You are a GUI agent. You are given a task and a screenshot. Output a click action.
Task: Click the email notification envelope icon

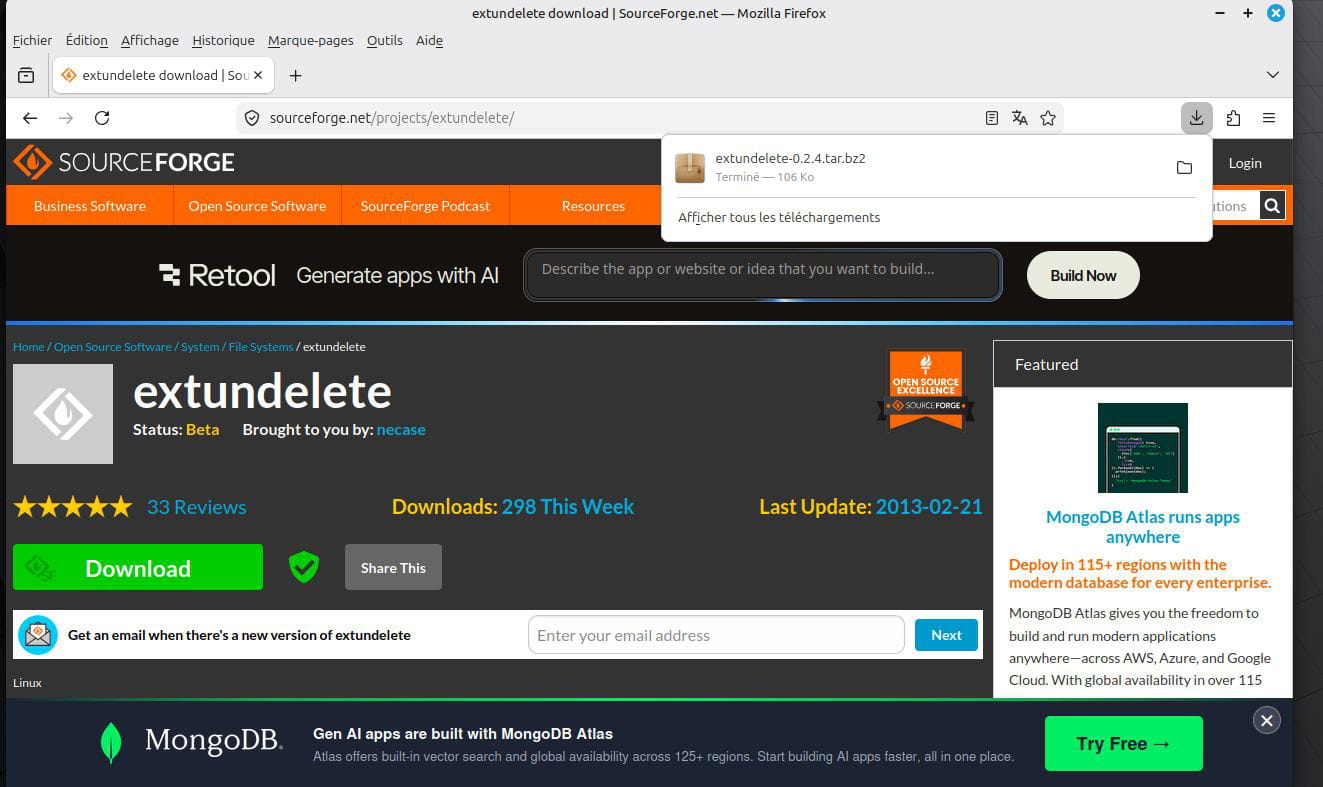(38, 635)
